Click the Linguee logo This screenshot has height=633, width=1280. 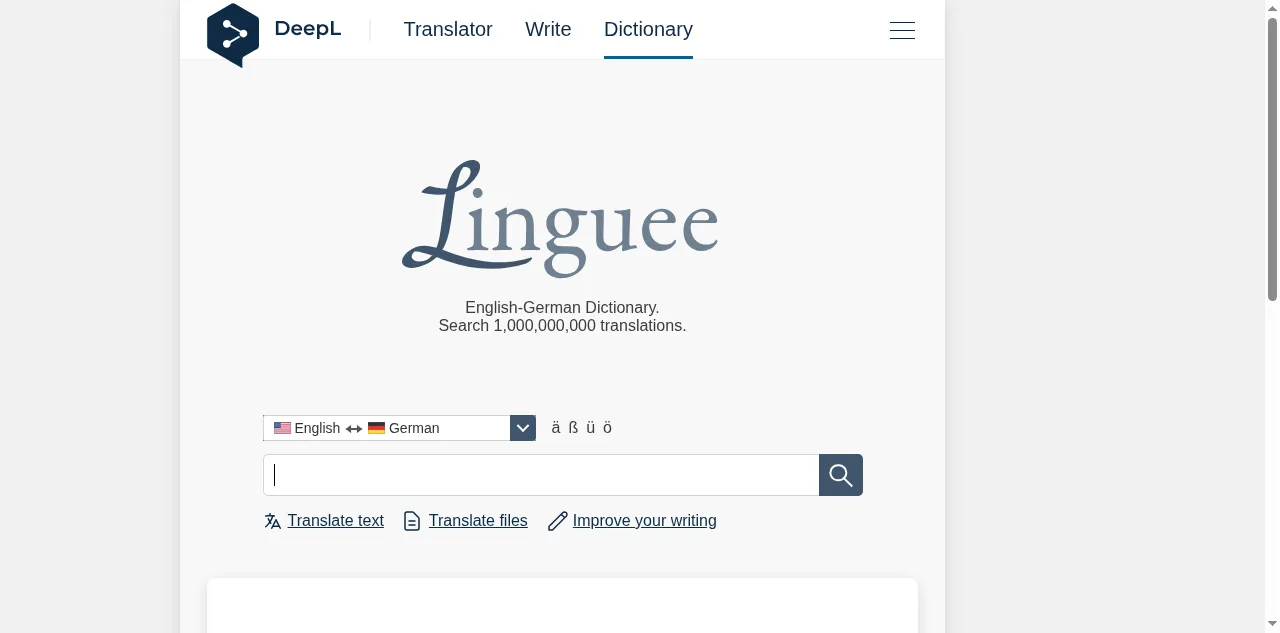(560, 219)
